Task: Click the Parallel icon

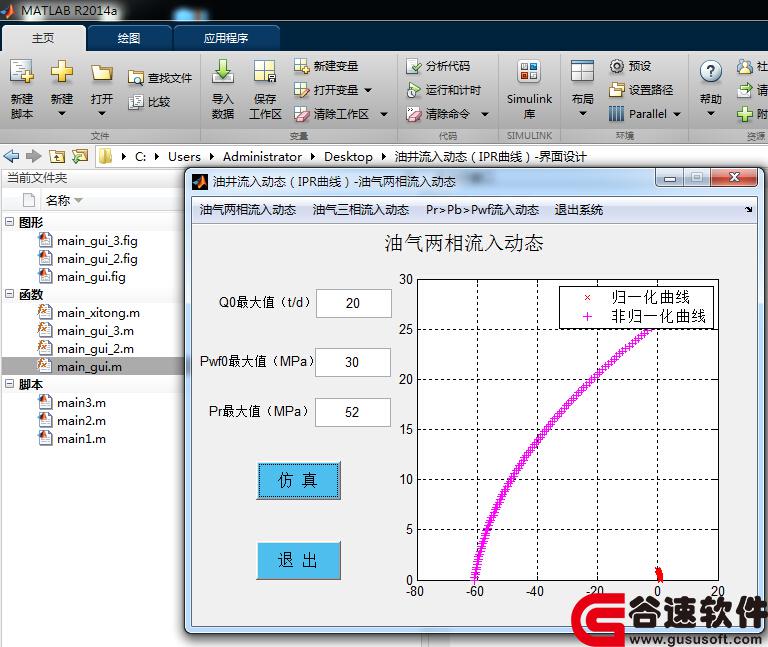Action: click(x=616, y=114)
